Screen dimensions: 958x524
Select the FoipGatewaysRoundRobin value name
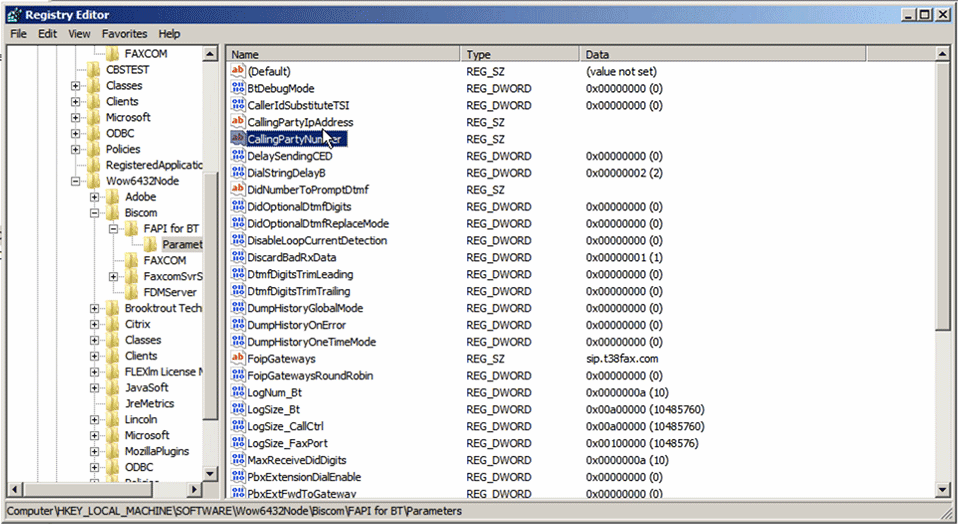point(310,376)
